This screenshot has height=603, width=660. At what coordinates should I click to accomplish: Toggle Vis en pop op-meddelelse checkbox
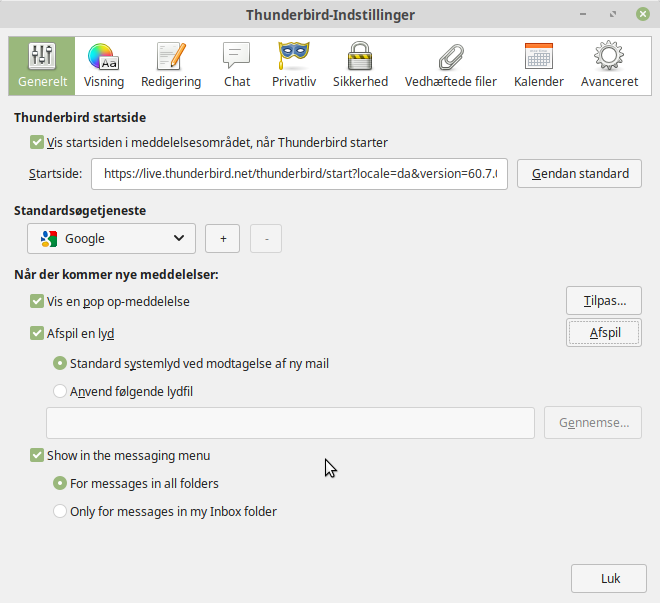(x=37, y=301)
